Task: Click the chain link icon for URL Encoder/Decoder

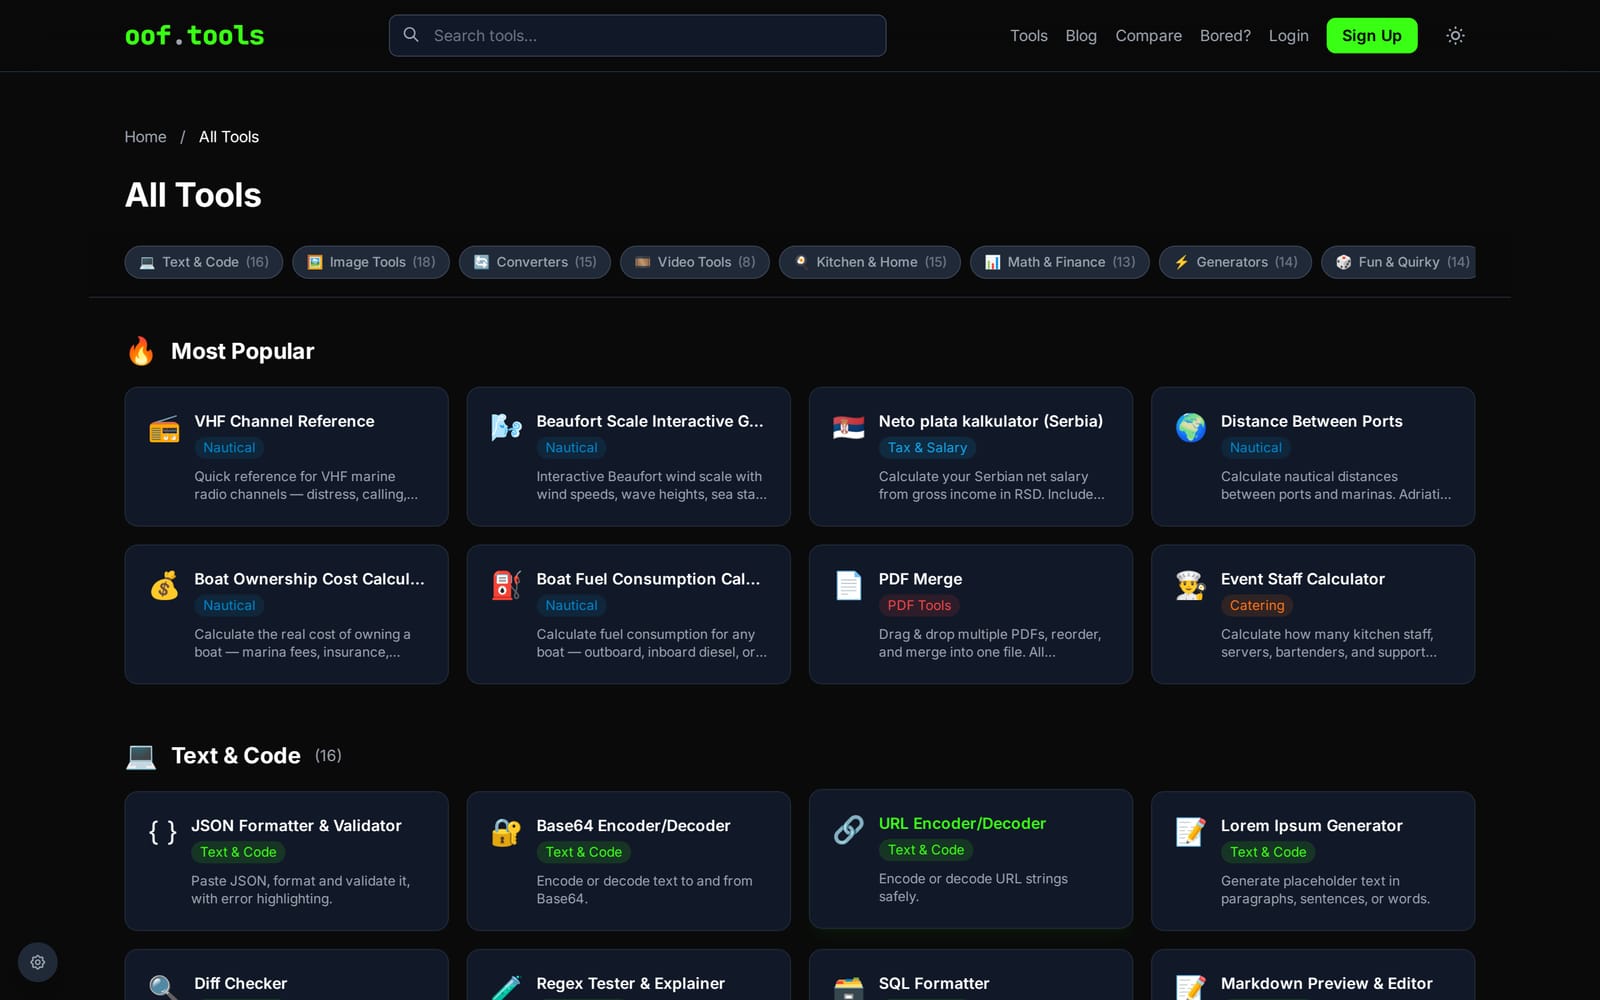Action: [x=848, y=831]
